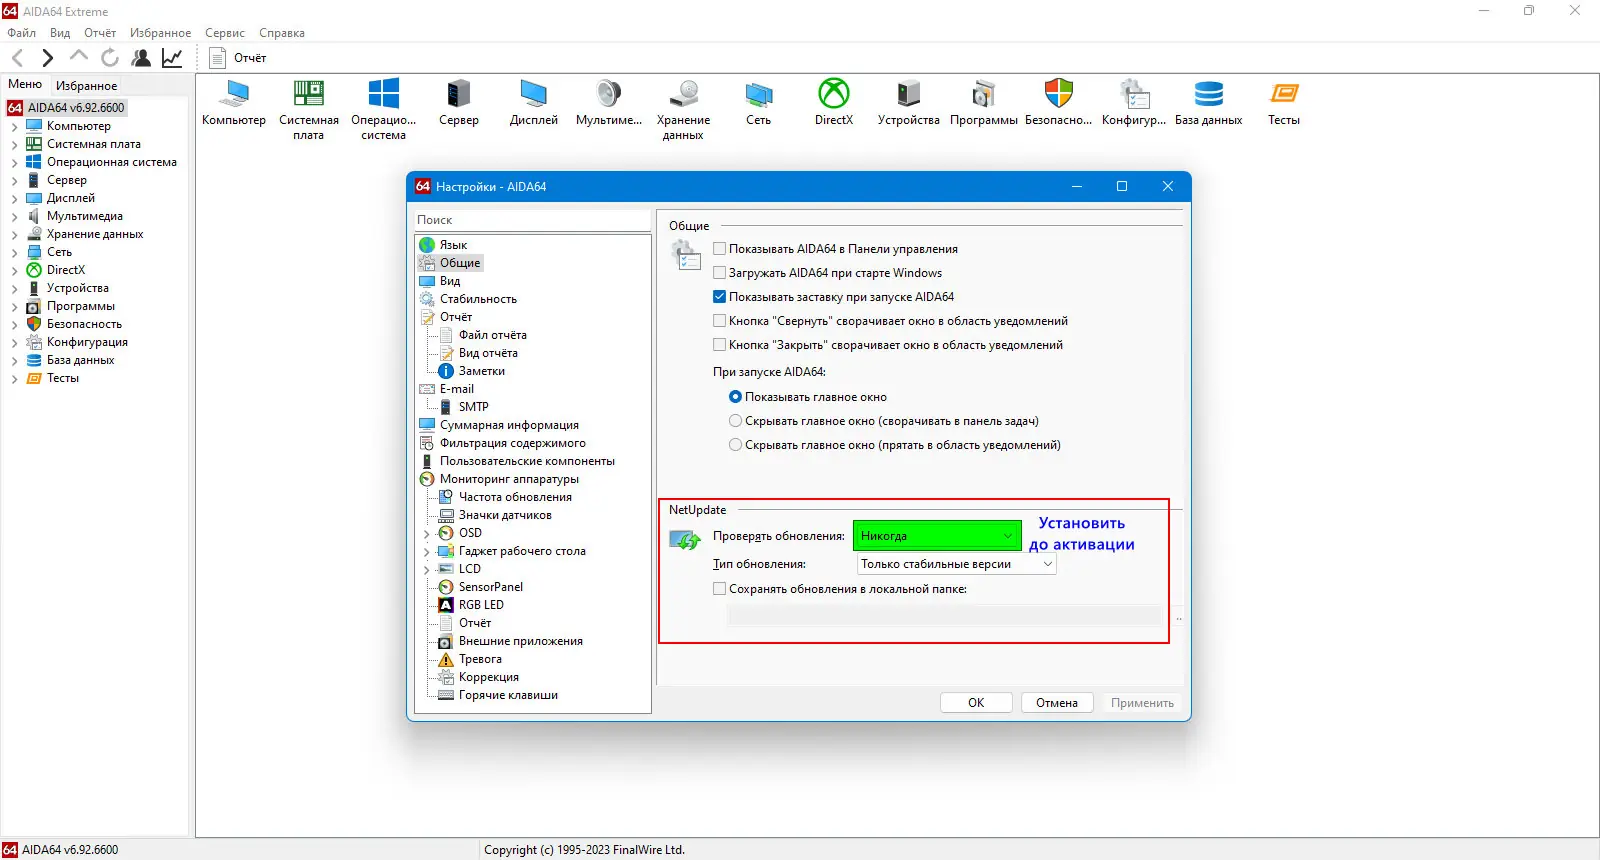Open the Тип обновления dropdown

956,564
